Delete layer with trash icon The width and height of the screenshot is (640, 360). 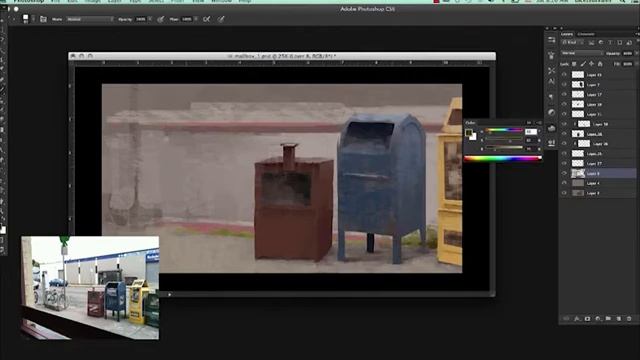[x=629, y=318]
